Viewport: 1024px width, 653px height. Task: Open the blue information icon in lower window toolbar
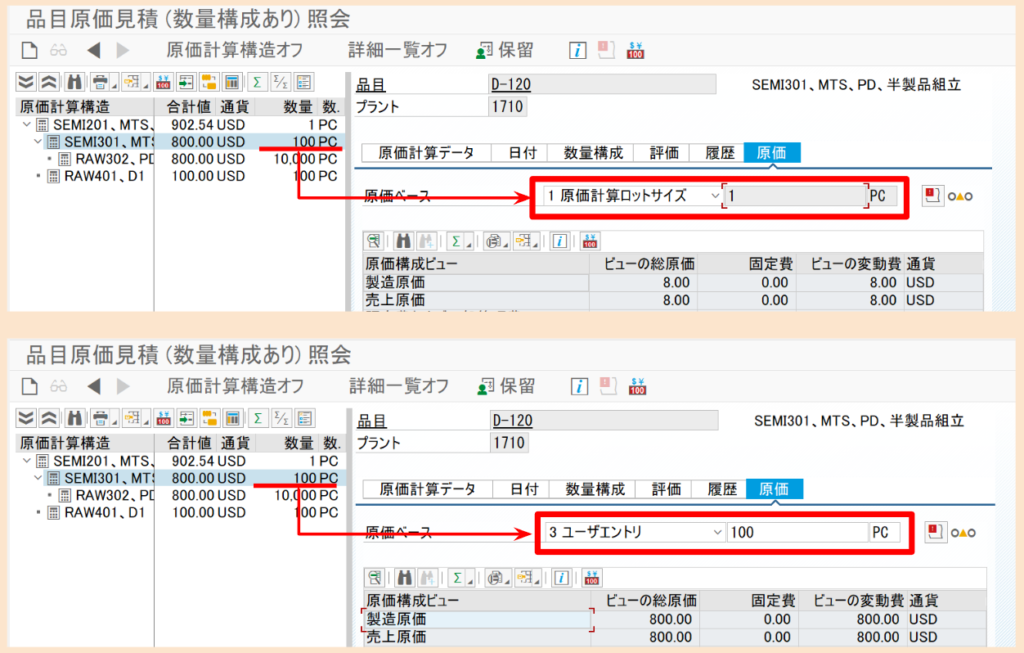579,387
